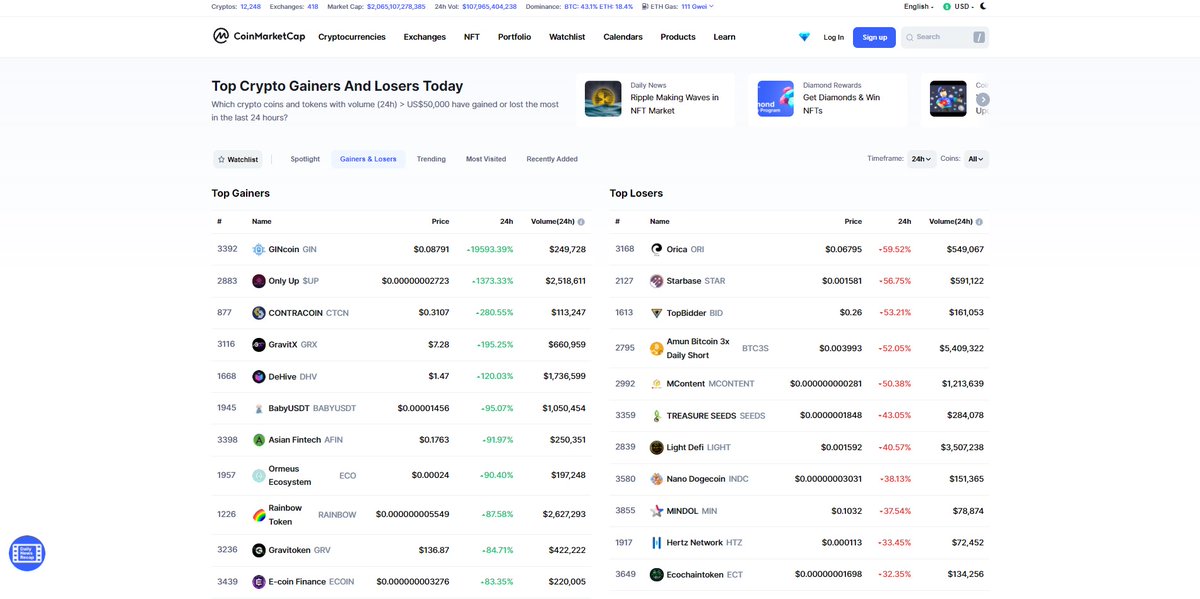The height and width of the screenshot is (599, 1200).
Task: Switch to the Recently Added tab
Action: 552,159
